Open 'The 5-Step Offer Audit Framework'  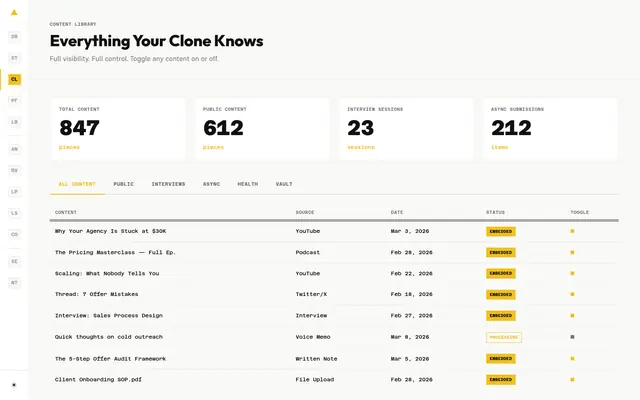click(x=110, y=359)
